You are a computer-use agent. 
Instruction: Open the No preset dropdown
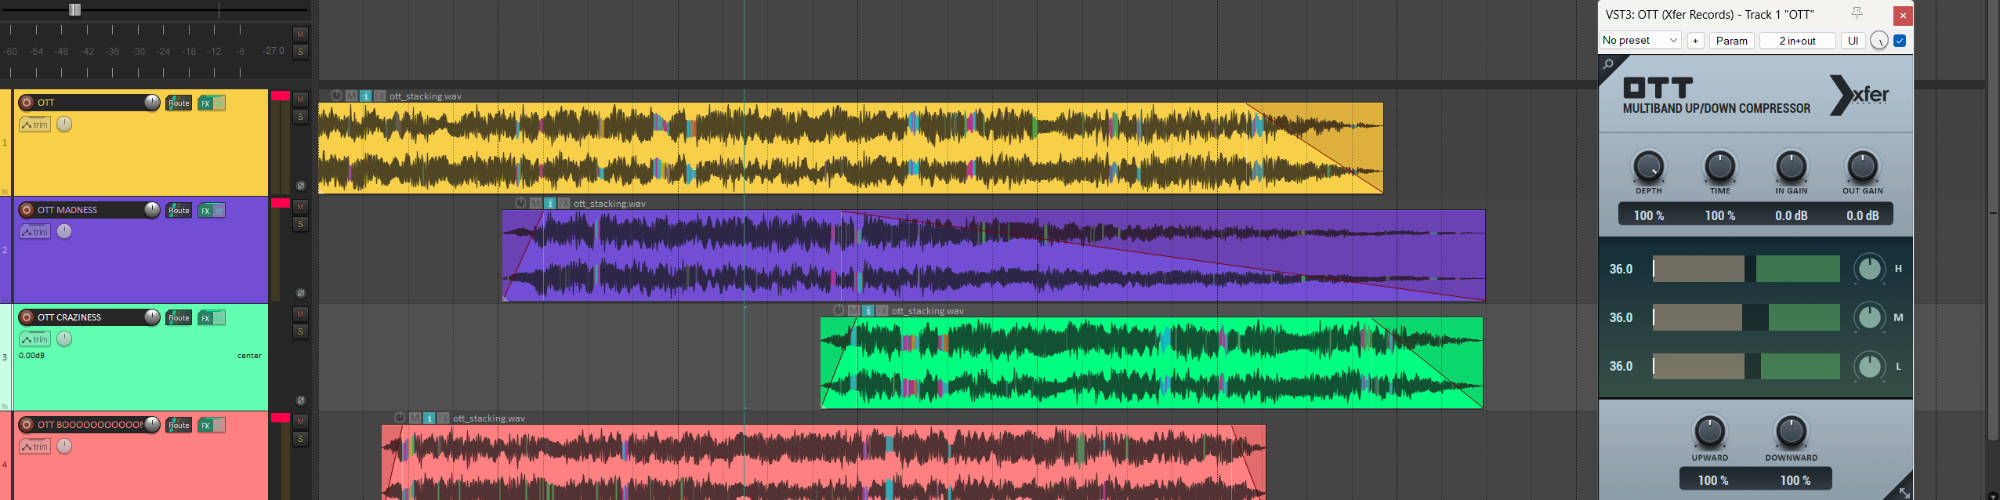click(1640, 41)
